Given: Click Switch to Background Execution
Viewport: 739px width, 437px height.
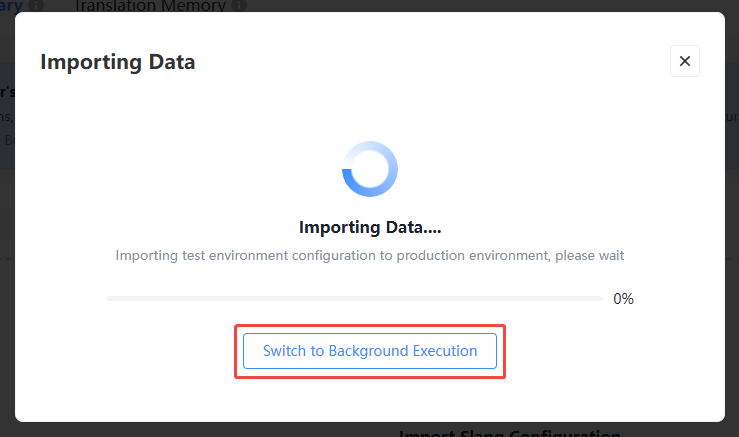Looking at the screenshot, I should [370, 351].
